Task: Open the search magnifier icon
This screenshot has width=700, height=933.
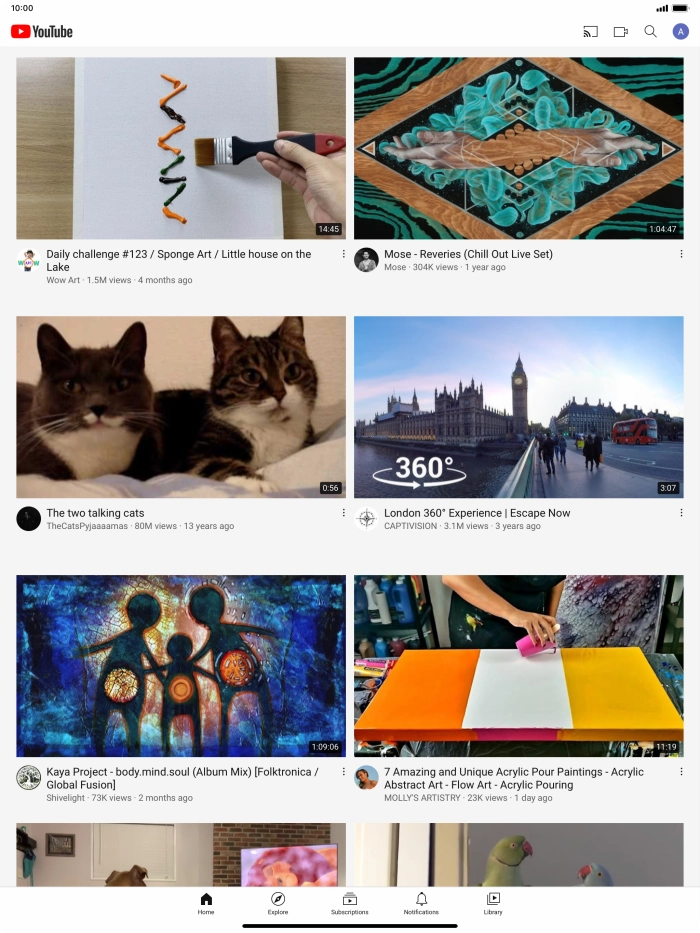Action: click(651, 32)
